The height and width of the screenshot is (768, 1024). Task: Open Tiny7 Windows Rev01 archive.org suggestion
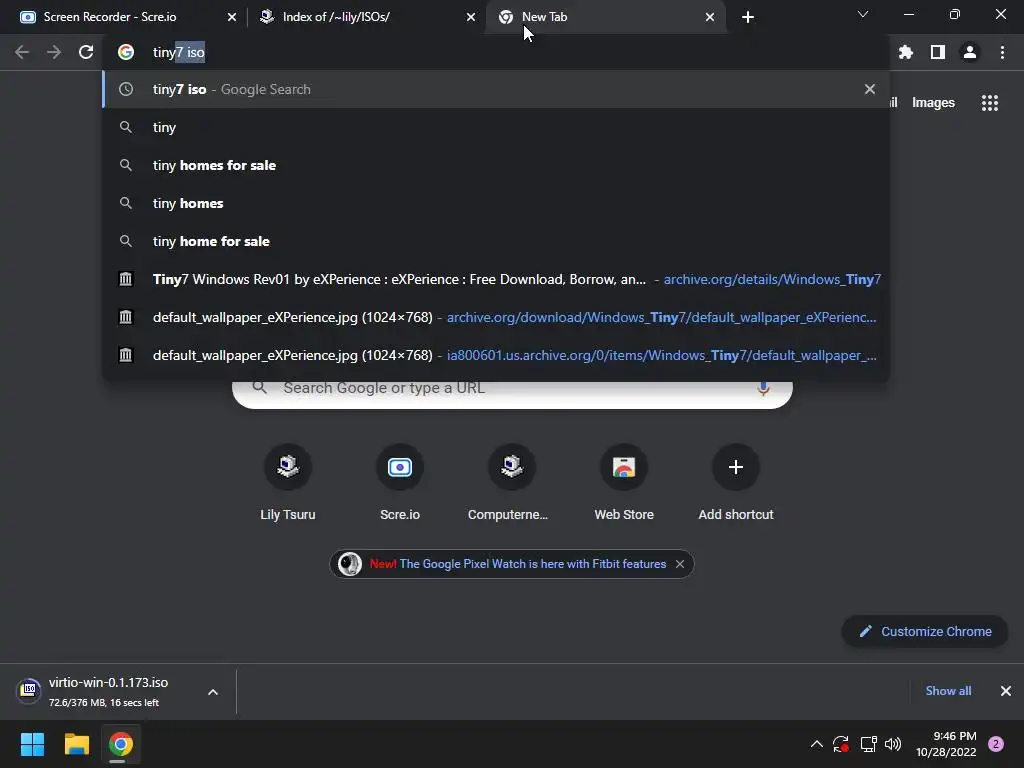(496, 279)
